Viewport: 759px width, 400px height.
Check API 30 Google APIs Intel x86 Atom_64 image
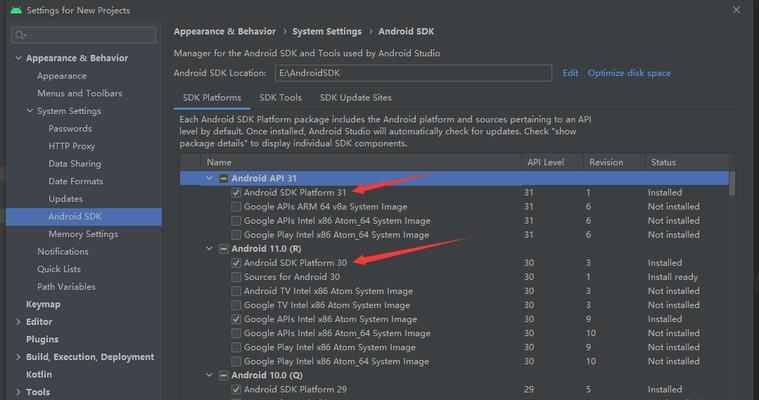coord(236,333)
